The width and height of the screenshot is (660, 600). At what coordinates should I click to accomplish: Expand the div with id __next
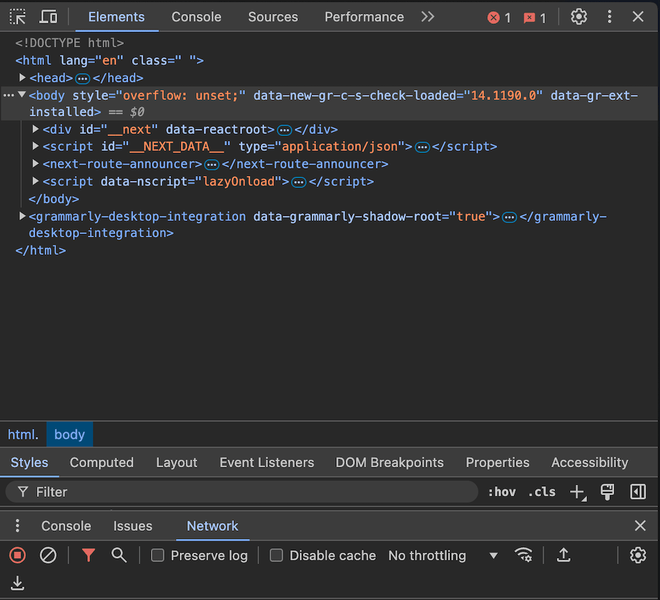click(37, 129)
